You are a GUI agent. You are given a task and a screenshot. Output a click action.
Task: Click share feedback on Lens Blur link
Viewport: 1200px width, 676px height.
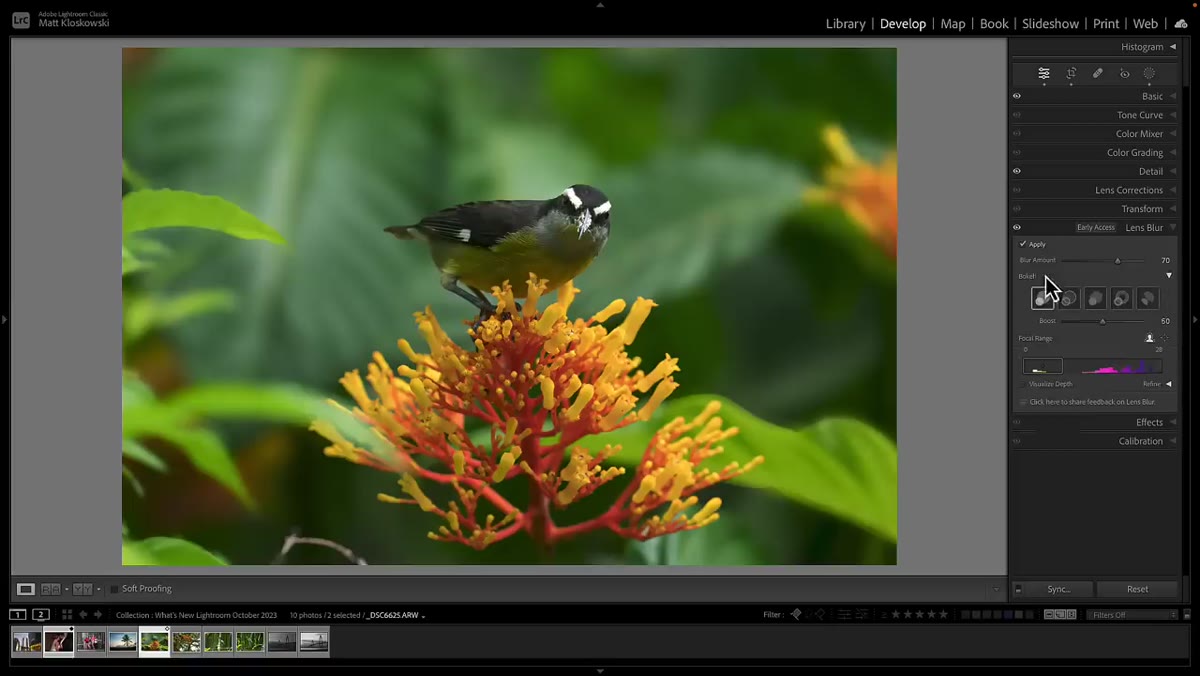click(x=1092, y=402)
